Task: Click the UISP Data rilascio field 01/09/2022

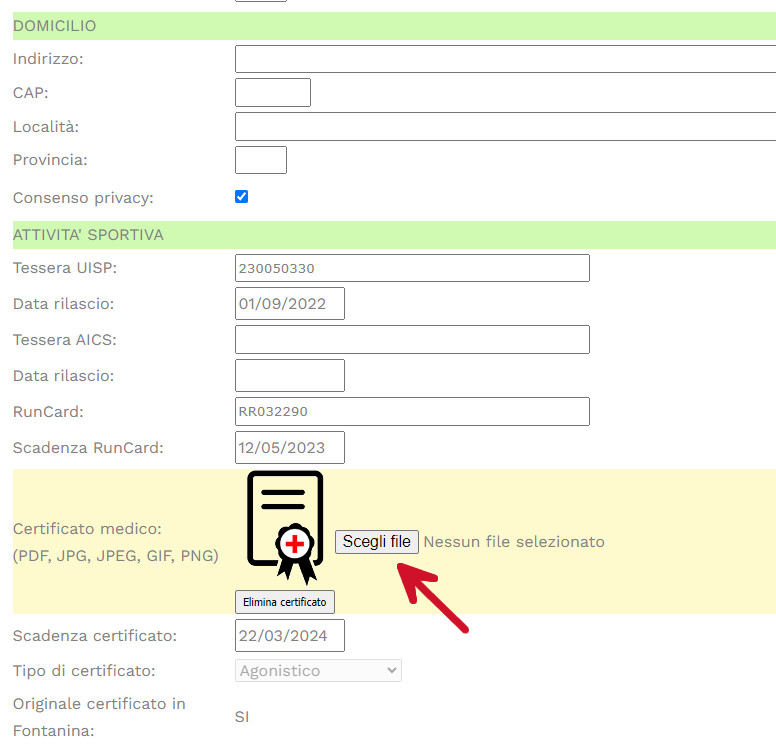Action: 290,303
